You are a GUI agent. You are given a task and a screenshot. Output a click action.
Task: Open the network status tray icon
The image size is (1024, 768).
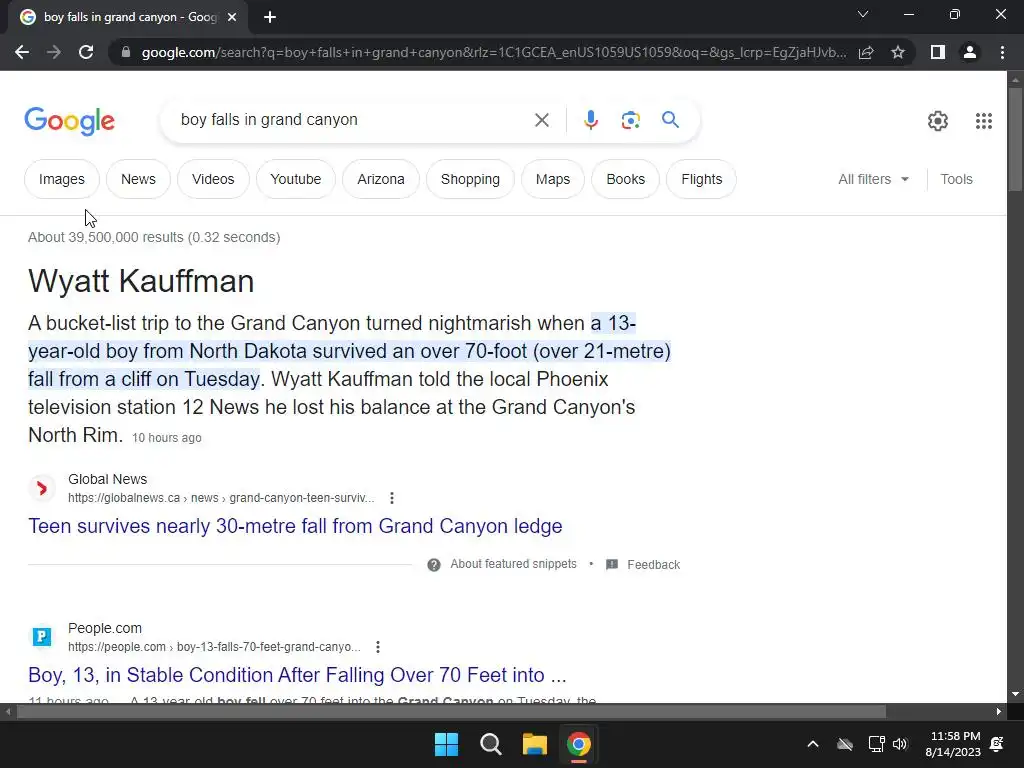click(876, 744)
